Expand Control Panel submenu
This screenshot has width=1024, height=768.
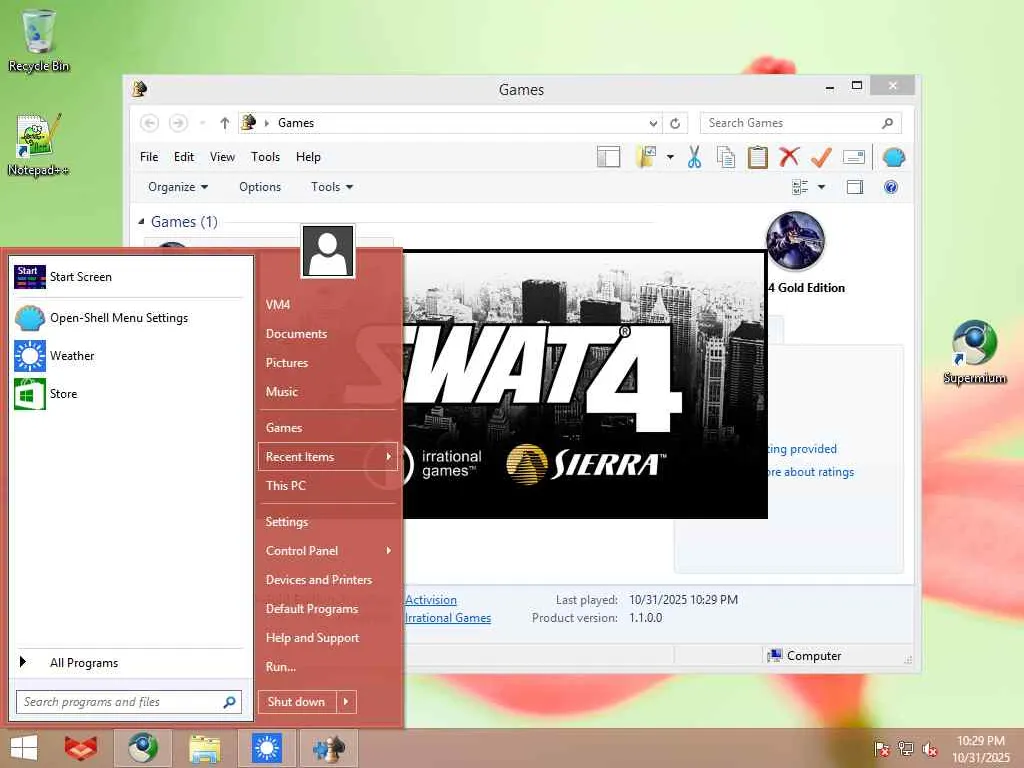tap(328, 551)
